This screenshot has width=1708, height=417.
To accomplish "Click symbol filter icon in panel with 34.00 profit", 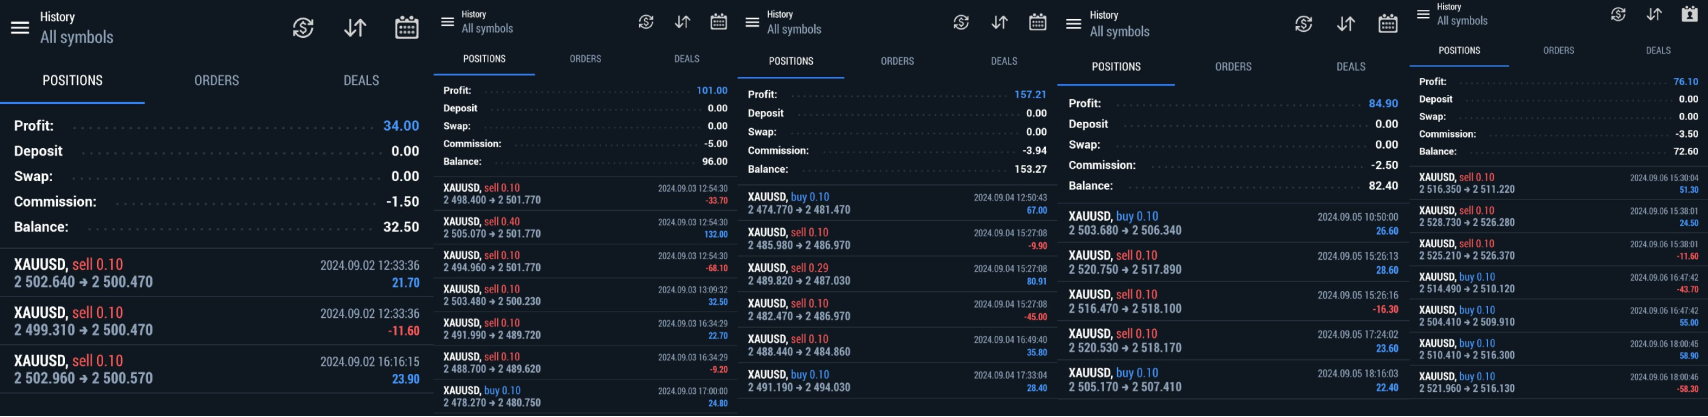I will (303, 28).
